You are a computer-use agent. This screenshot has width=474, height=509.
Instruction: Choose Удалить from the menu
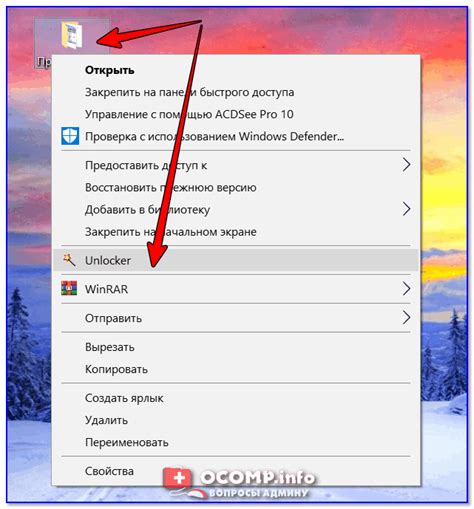point(106,420)
